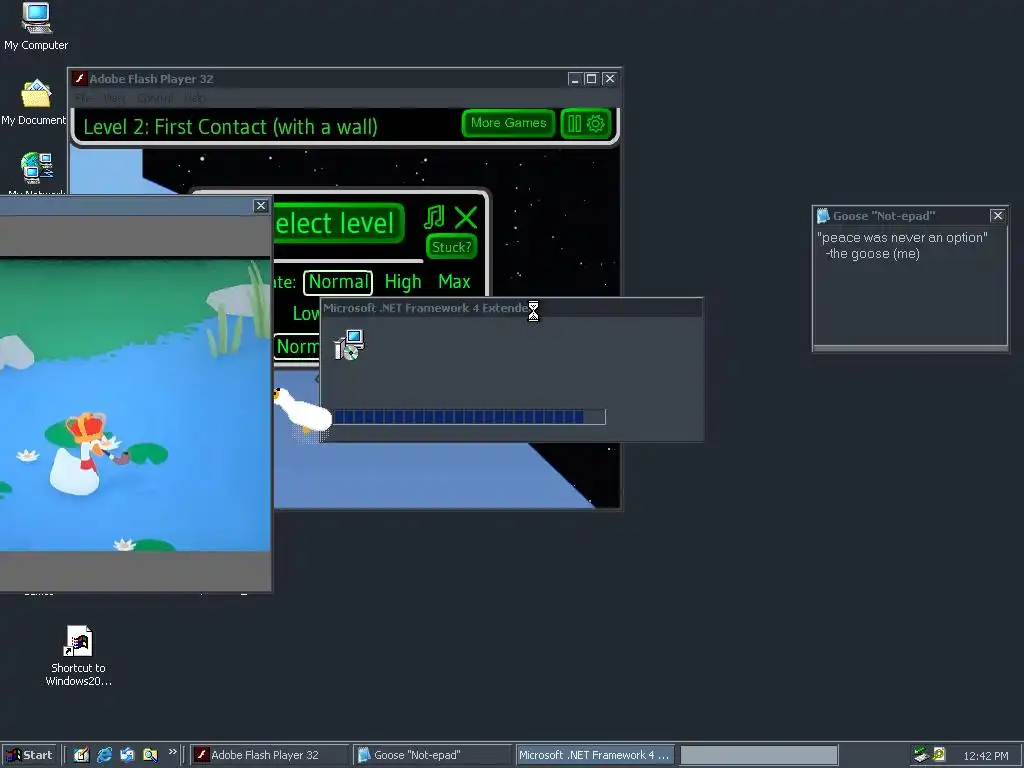Screen dimensions: 1024x768
Task: Click the first quick launch icon beside Start
Action: [82, 755]
